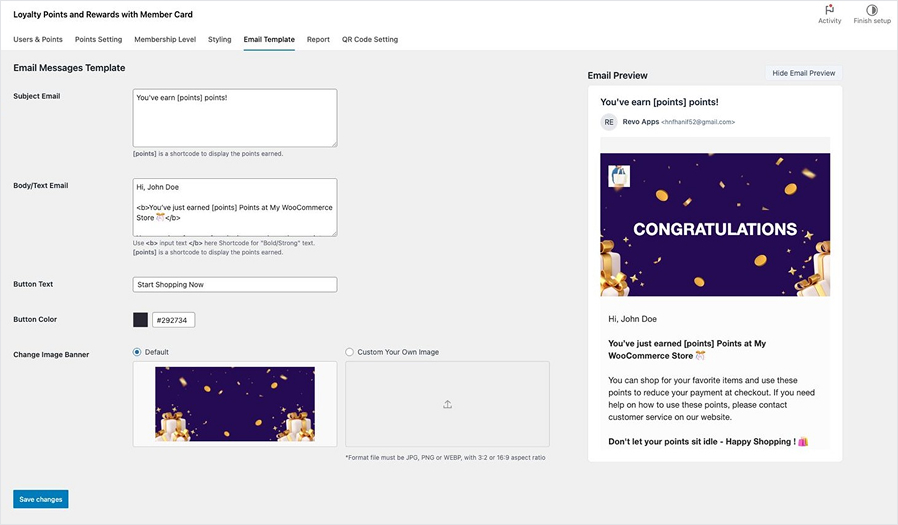Click the Body/Text Email text area
Viewport: 898px width, 525px height.
click(x=235, y=207)
